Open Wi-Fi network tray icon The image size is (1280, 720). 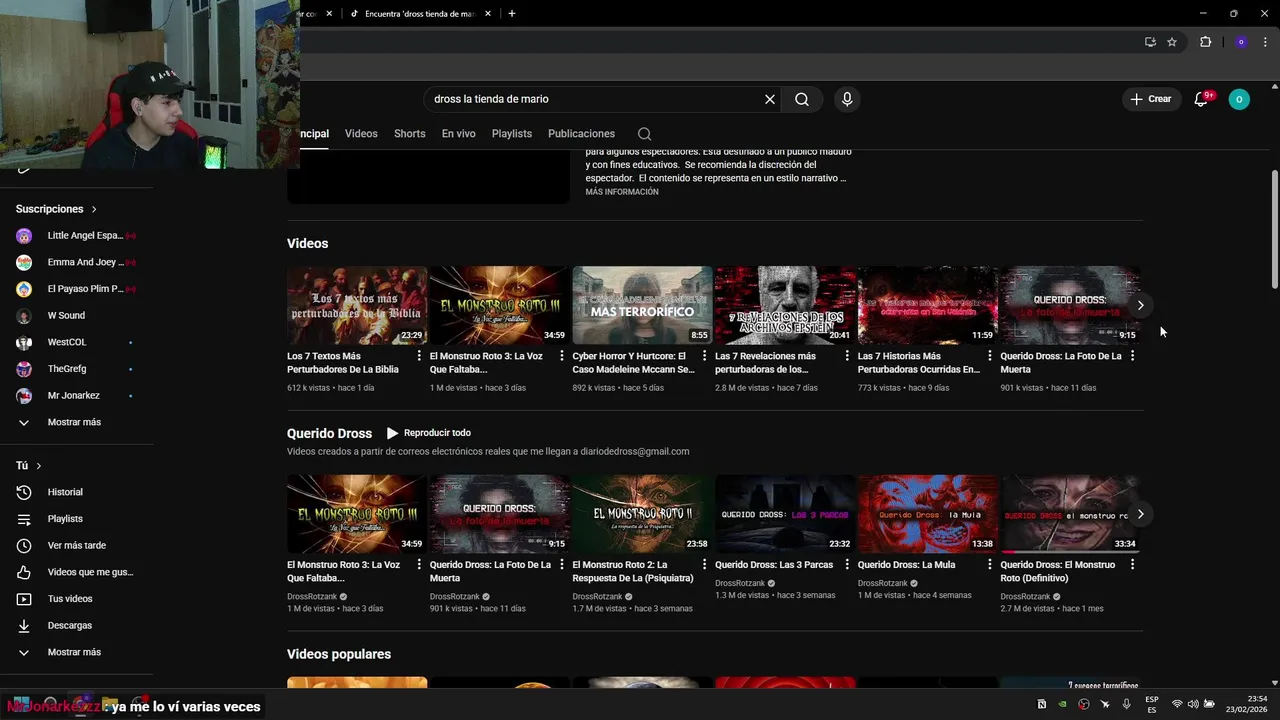1177,704
